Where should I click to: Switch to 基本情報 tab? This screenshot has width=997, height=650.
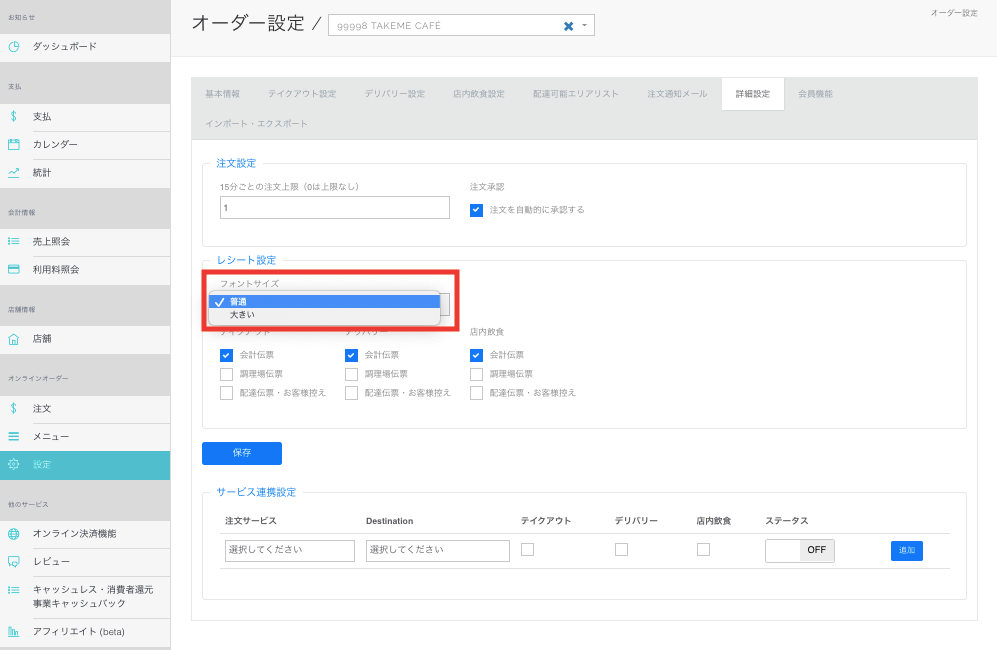click(223, 94)
